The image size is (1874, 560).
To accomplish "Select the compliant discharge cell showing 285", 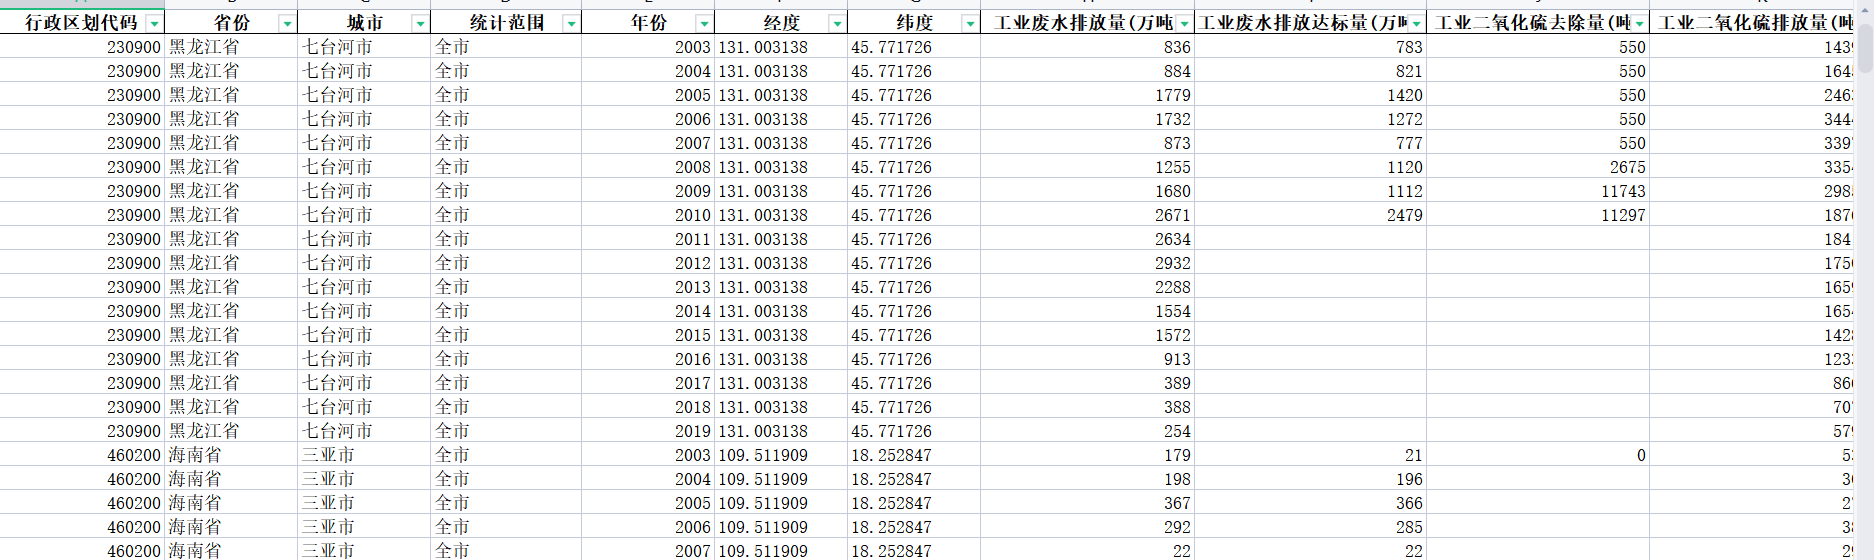I will pyautogui.click(x=1310, y=527).
